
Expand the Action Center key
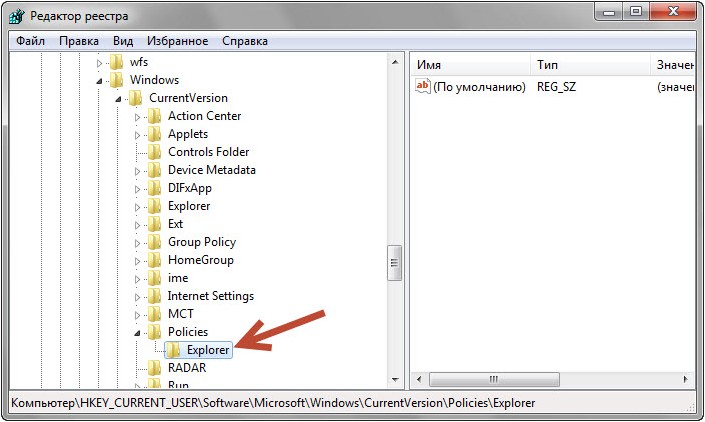[137, 117]
